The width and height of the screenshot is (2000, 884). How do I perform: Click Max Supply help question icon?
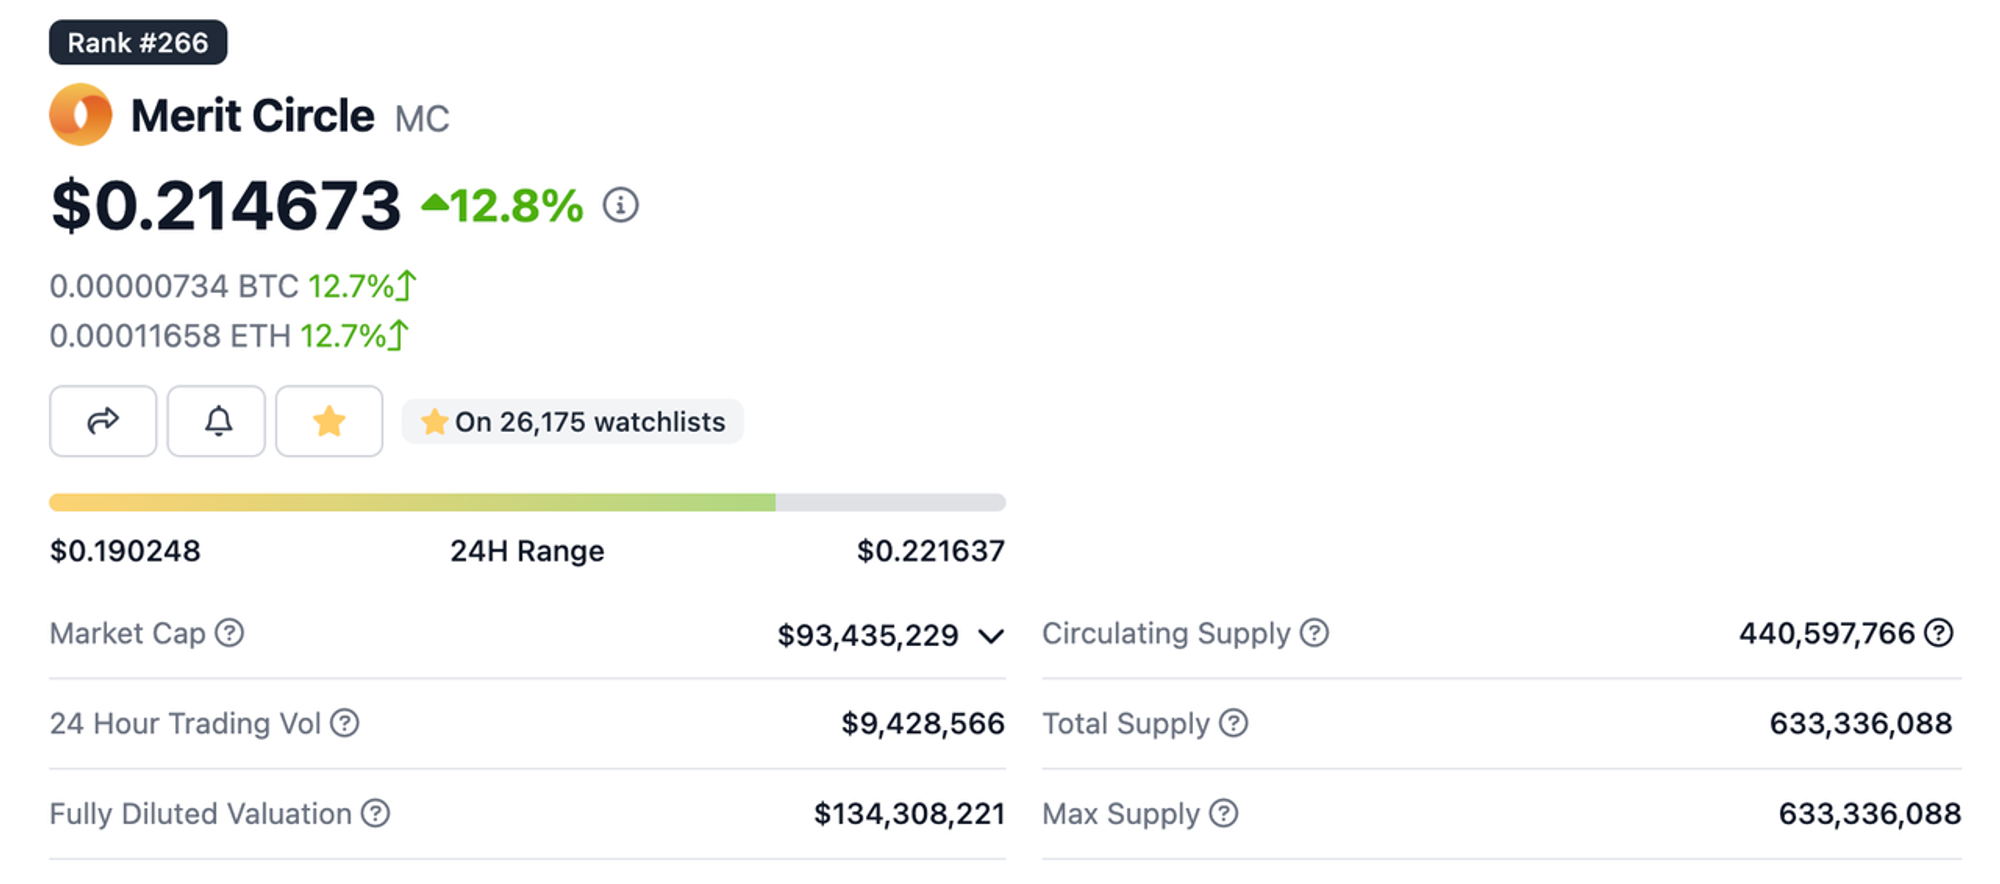click(x=1224, y=813)
